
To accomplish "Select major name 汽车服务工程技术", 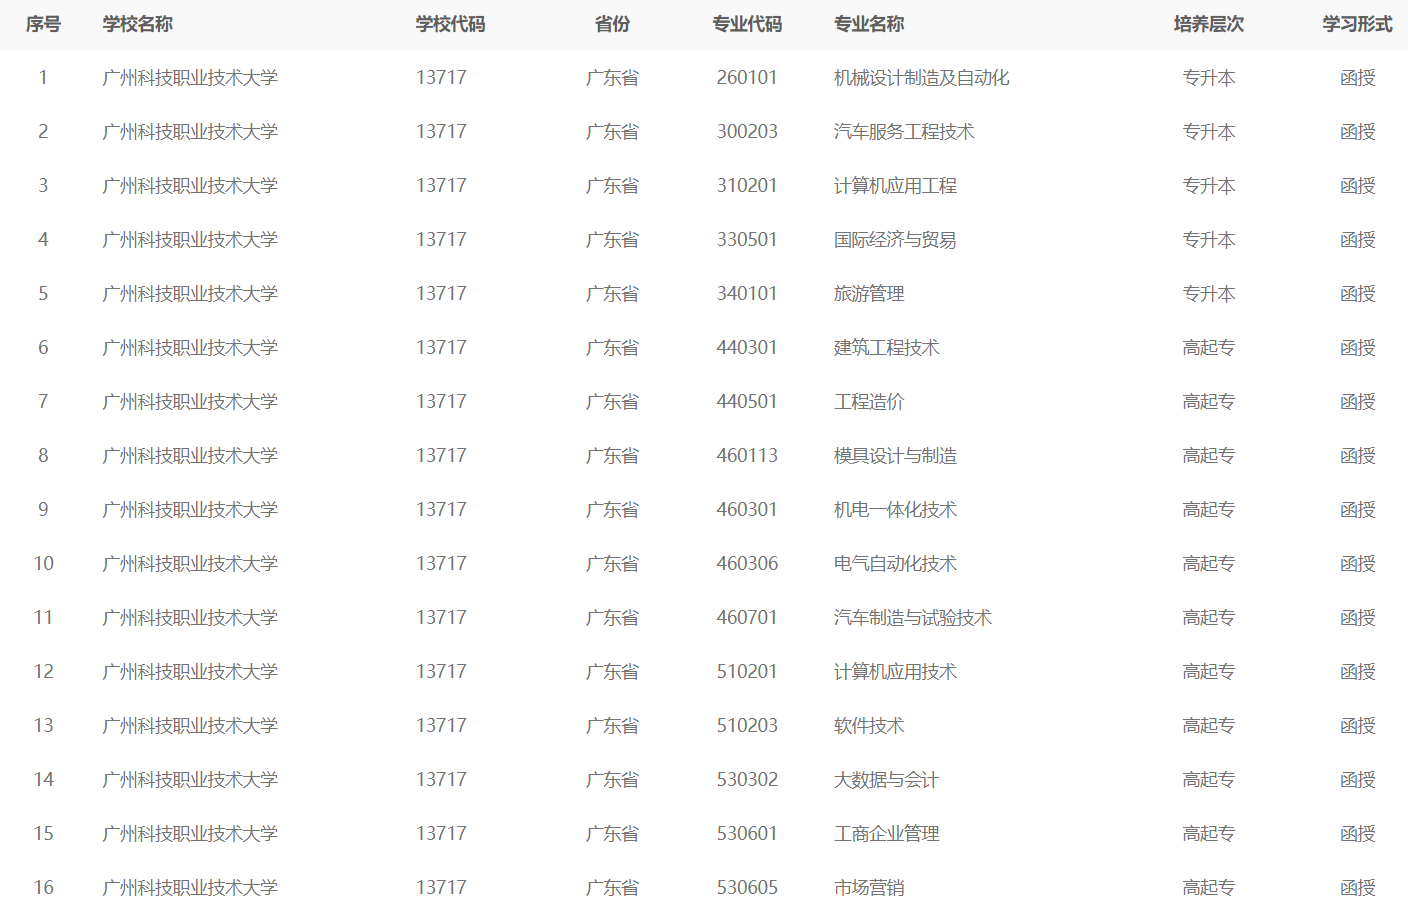I will click(x=904, y=132).
